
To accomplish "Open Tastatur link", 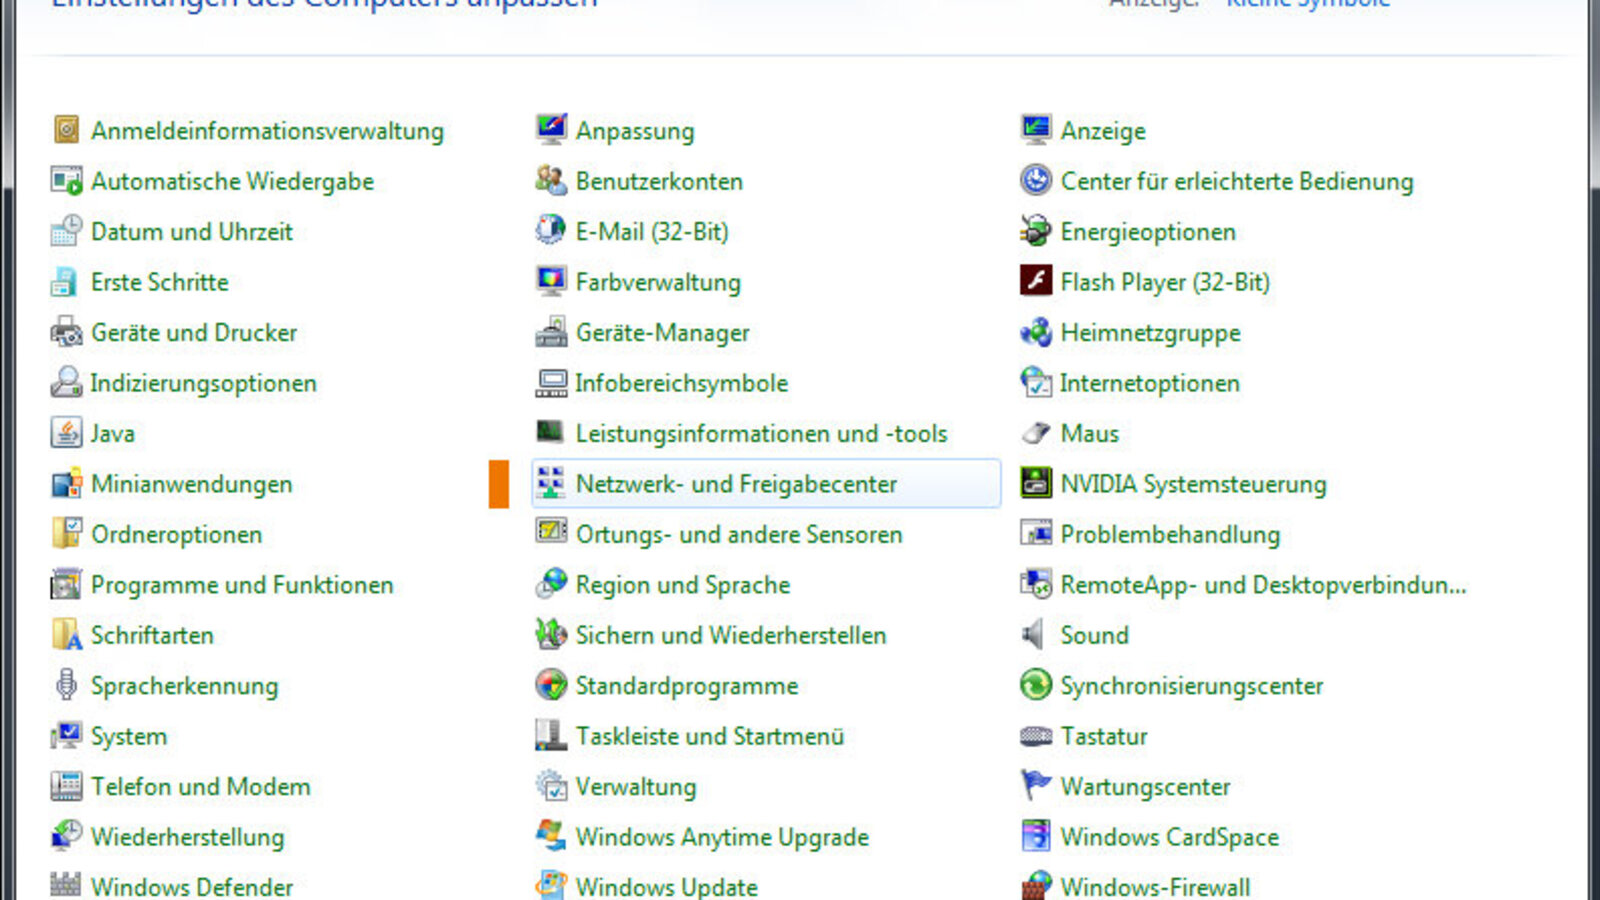I will 1104,736.
